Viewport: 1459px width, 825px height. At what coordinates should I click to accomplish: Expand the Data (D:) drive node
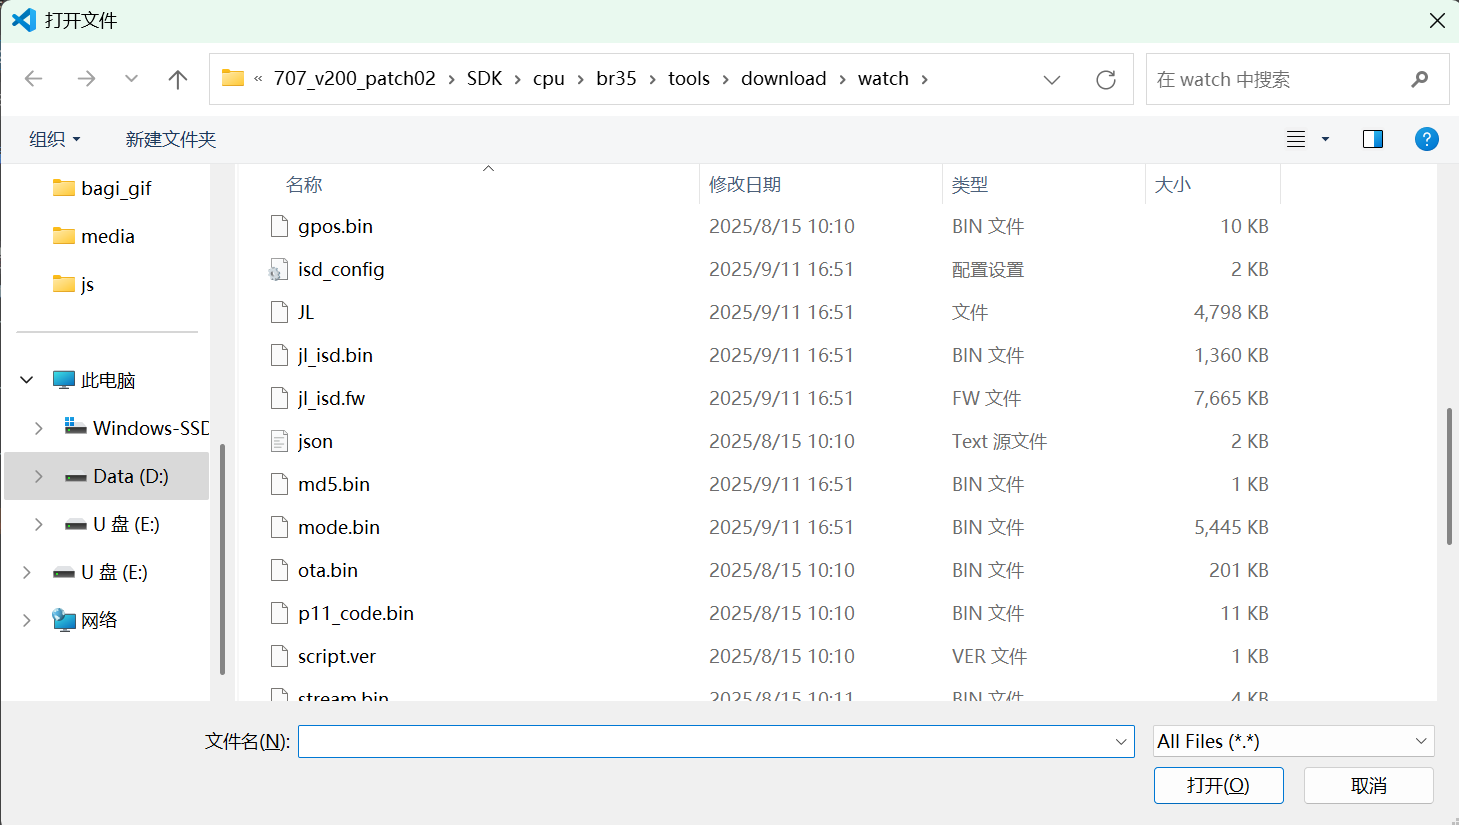(x=39, y=476)
